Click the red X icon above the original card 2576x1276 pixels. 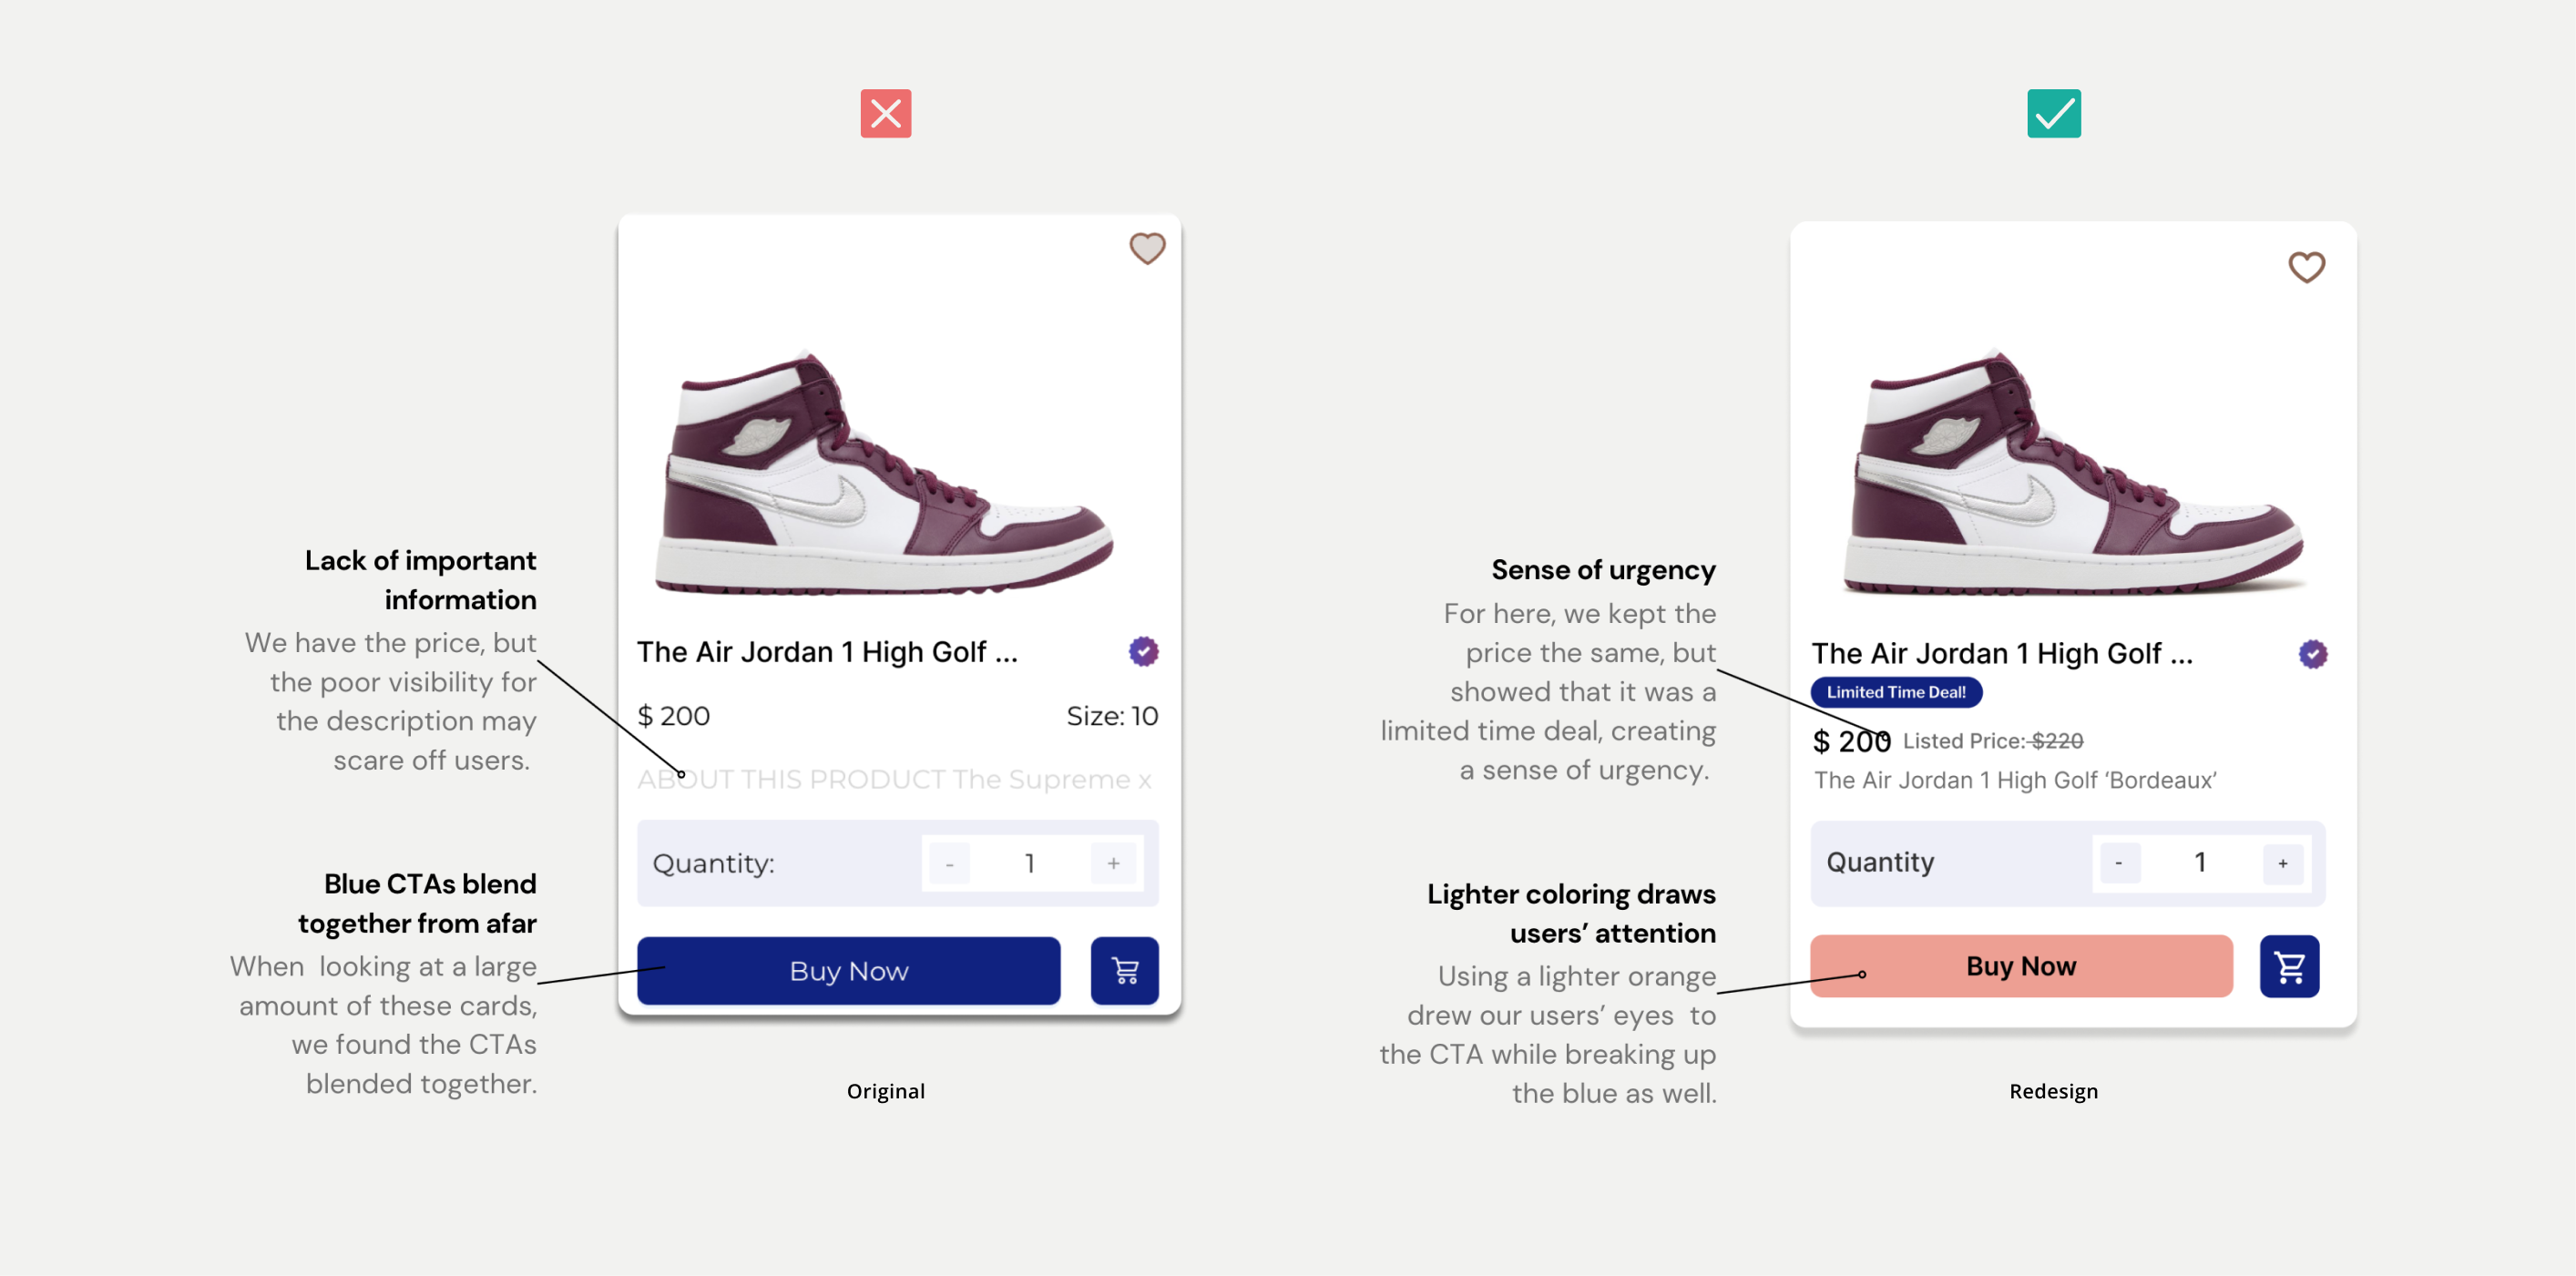pos(886,113)
